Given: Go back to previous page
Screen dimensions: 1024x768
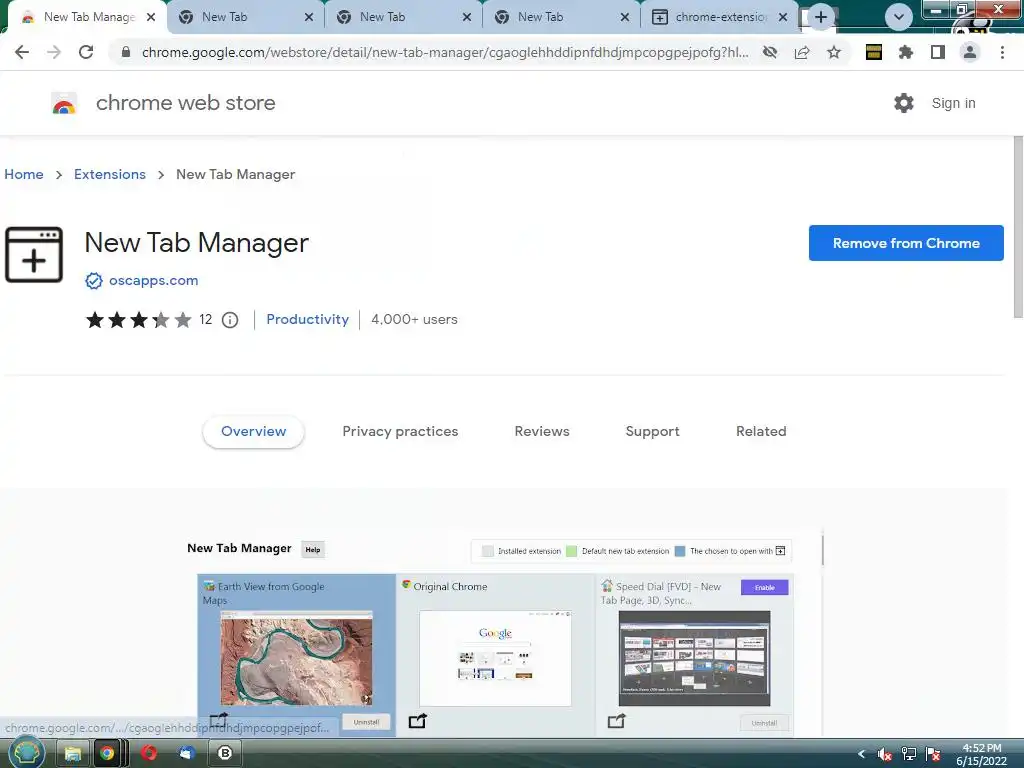Looking at the screenshot, I should tap(22, 52).
